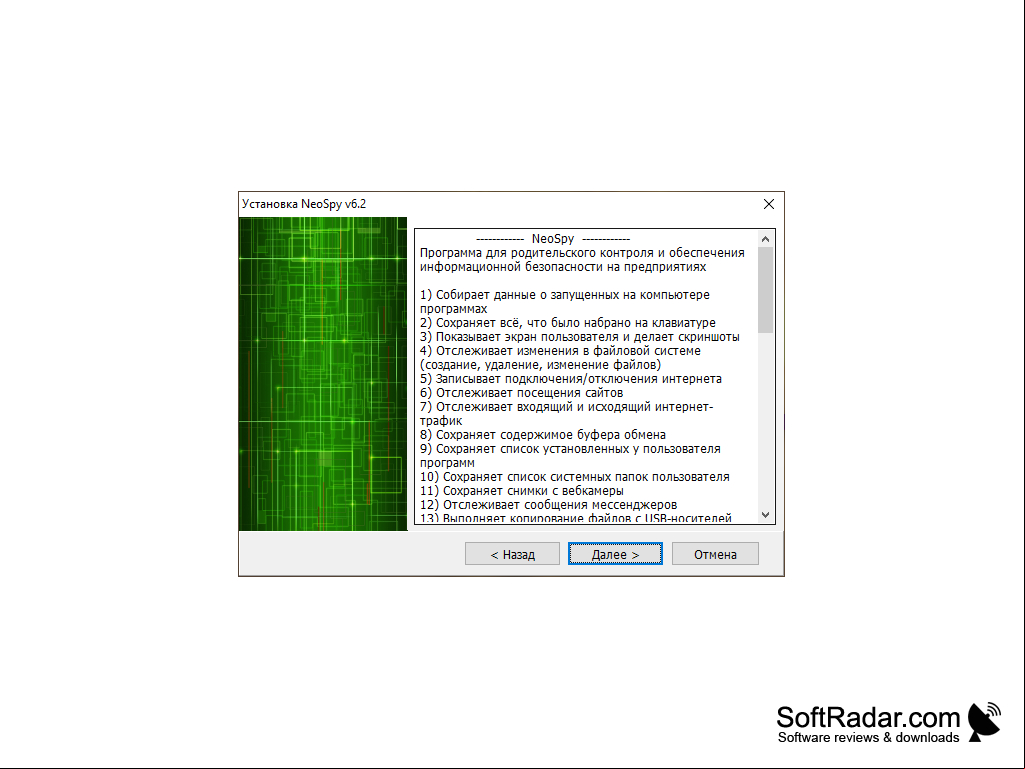1025x769 pixels.
Task: Click the line '6) Отслеживает посещения сайтов'
Action: pyautogui.click(x=521, y=393)
